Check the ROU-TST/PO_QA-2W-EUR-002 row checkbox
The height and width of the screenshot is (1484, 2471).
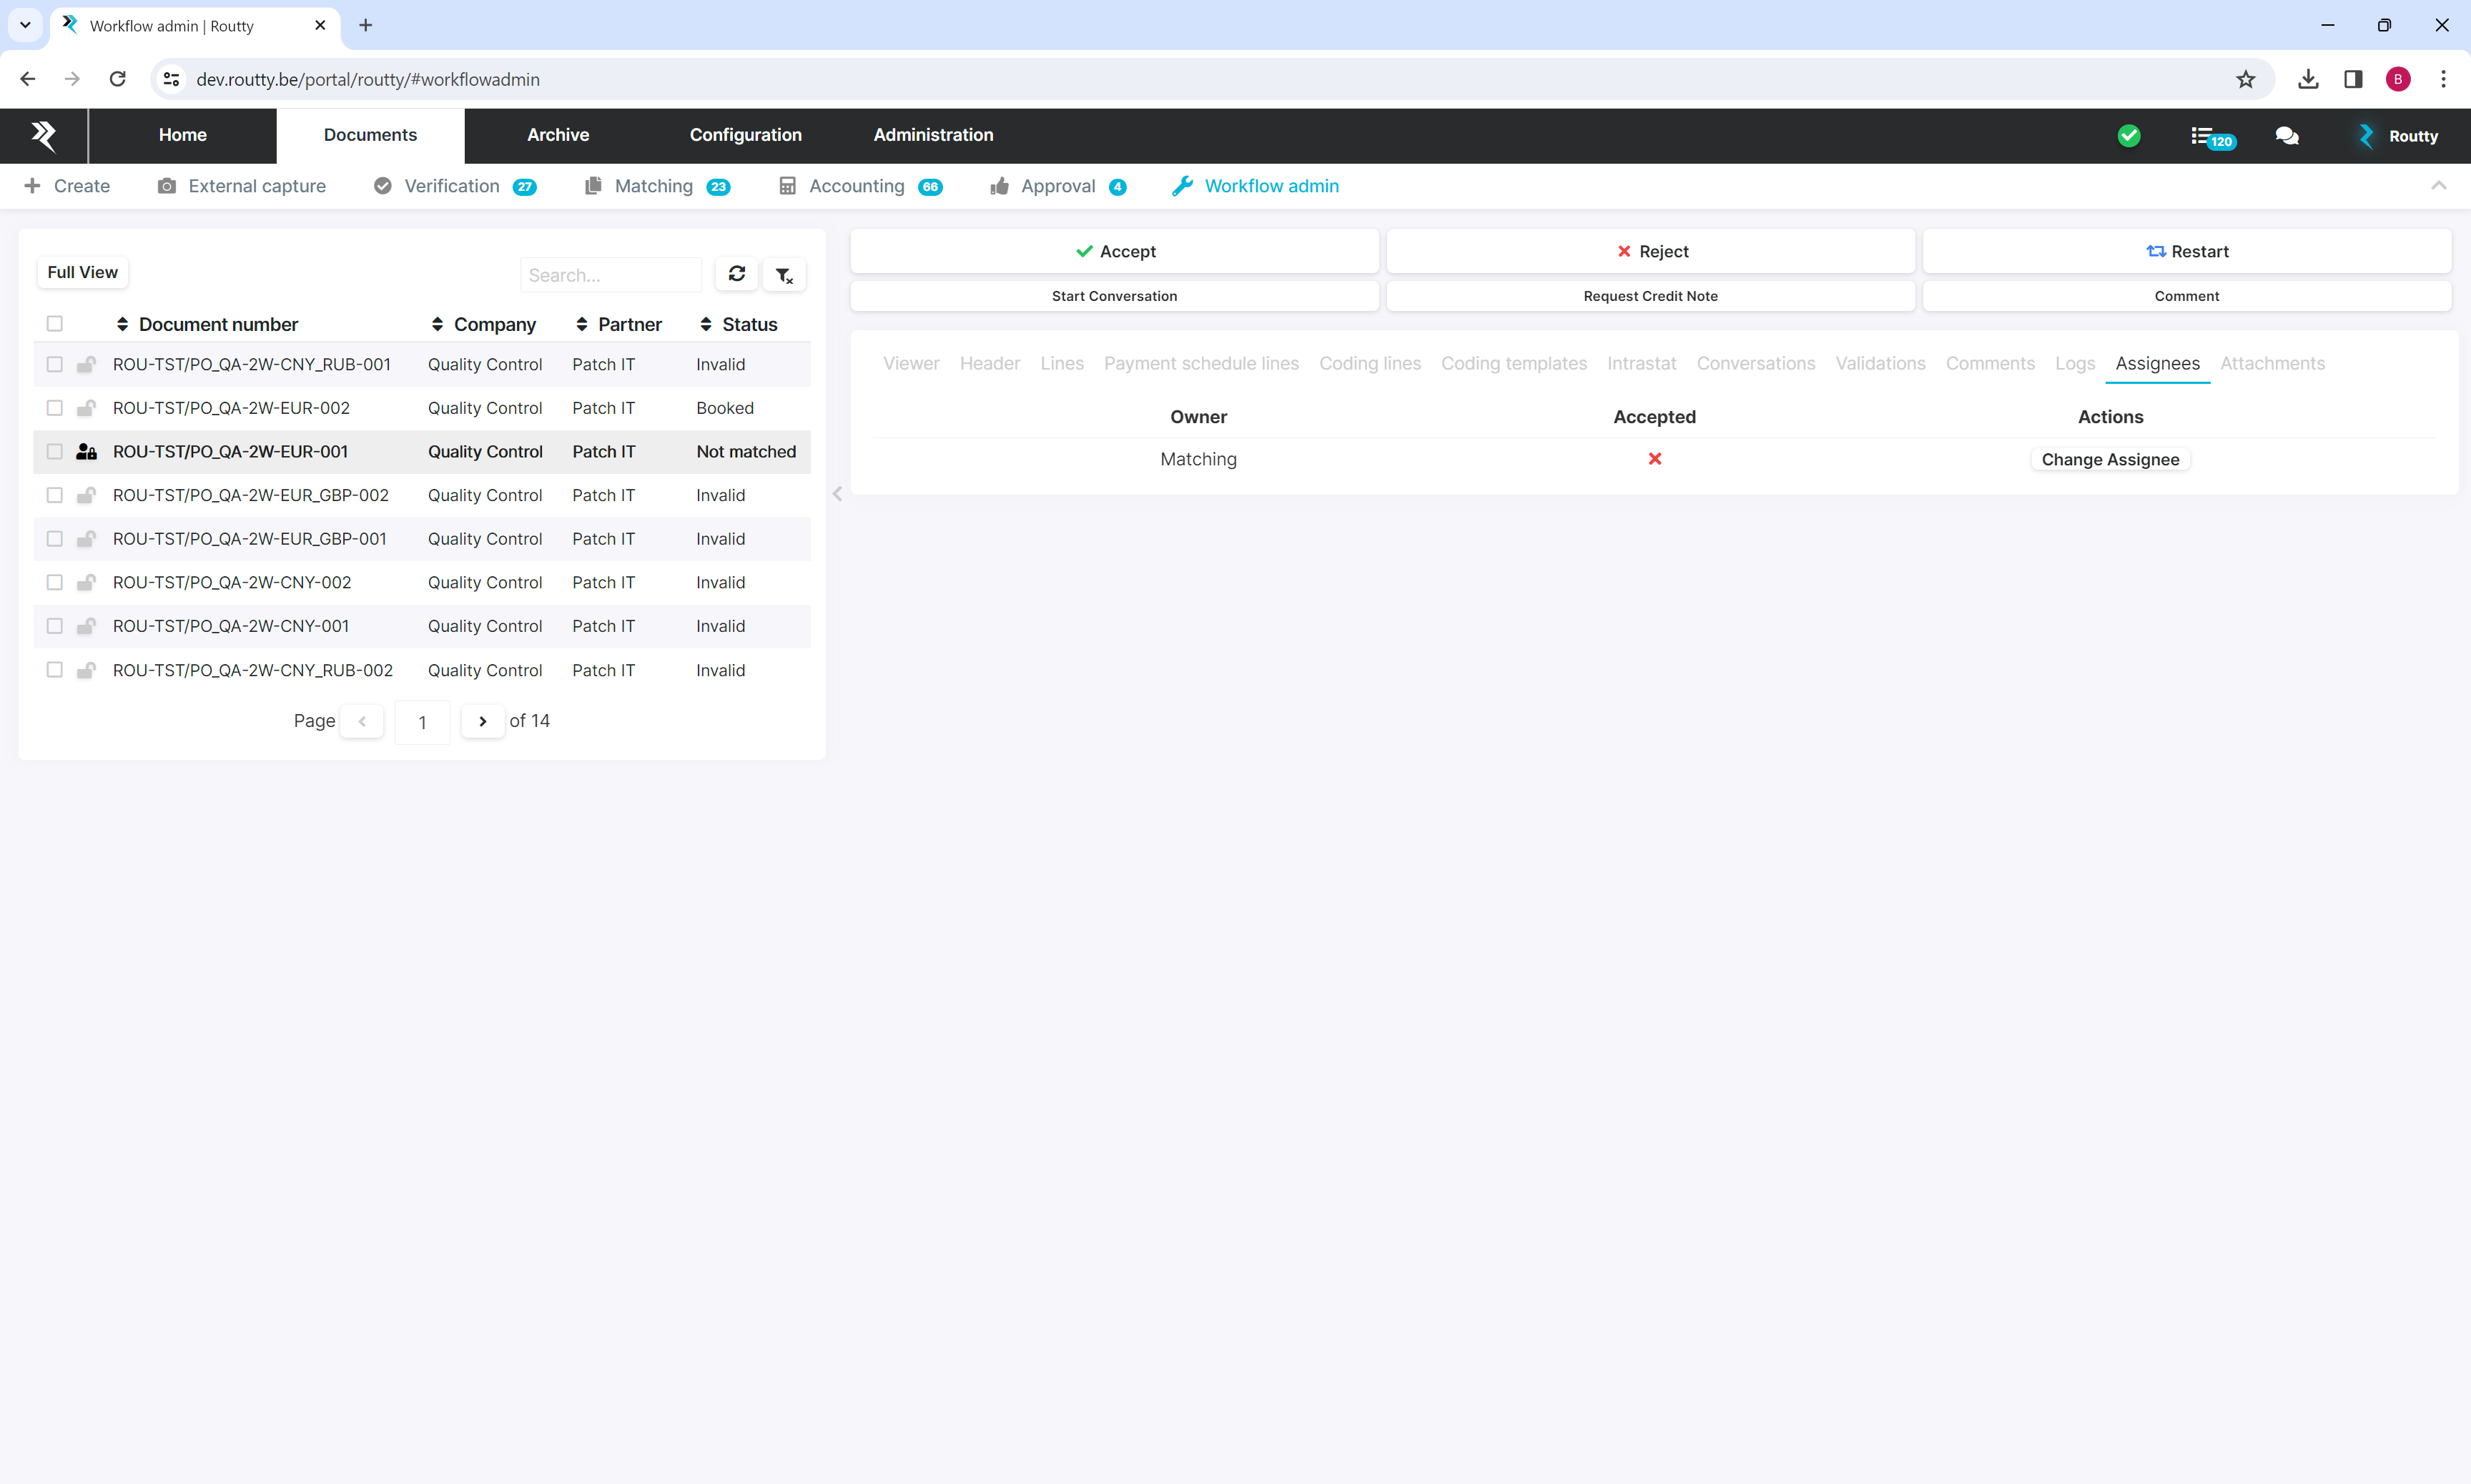click(x=55, y=408)
